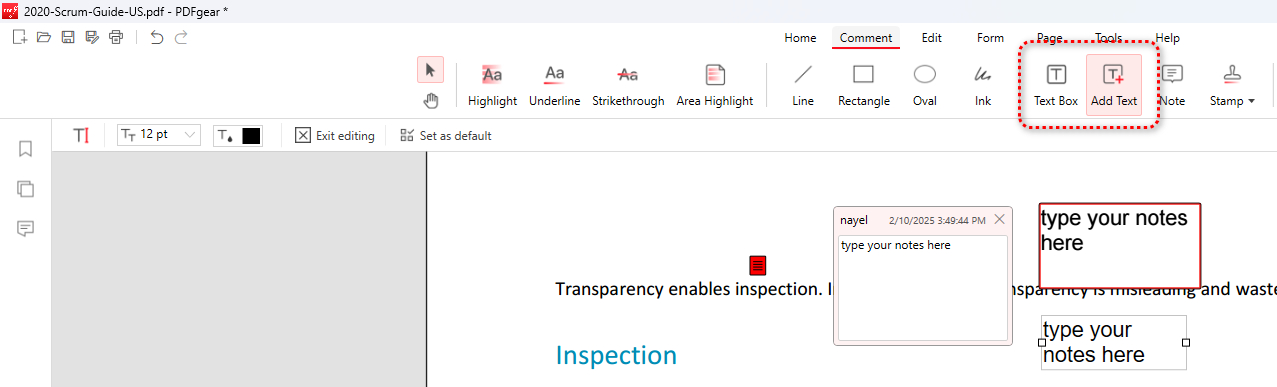Image resolution: width=1277 pixels, height=387 pixels.
Task: Click the note timestamp 2/10/2025 3:49:44 PM
Action: [x=937, y=220]
